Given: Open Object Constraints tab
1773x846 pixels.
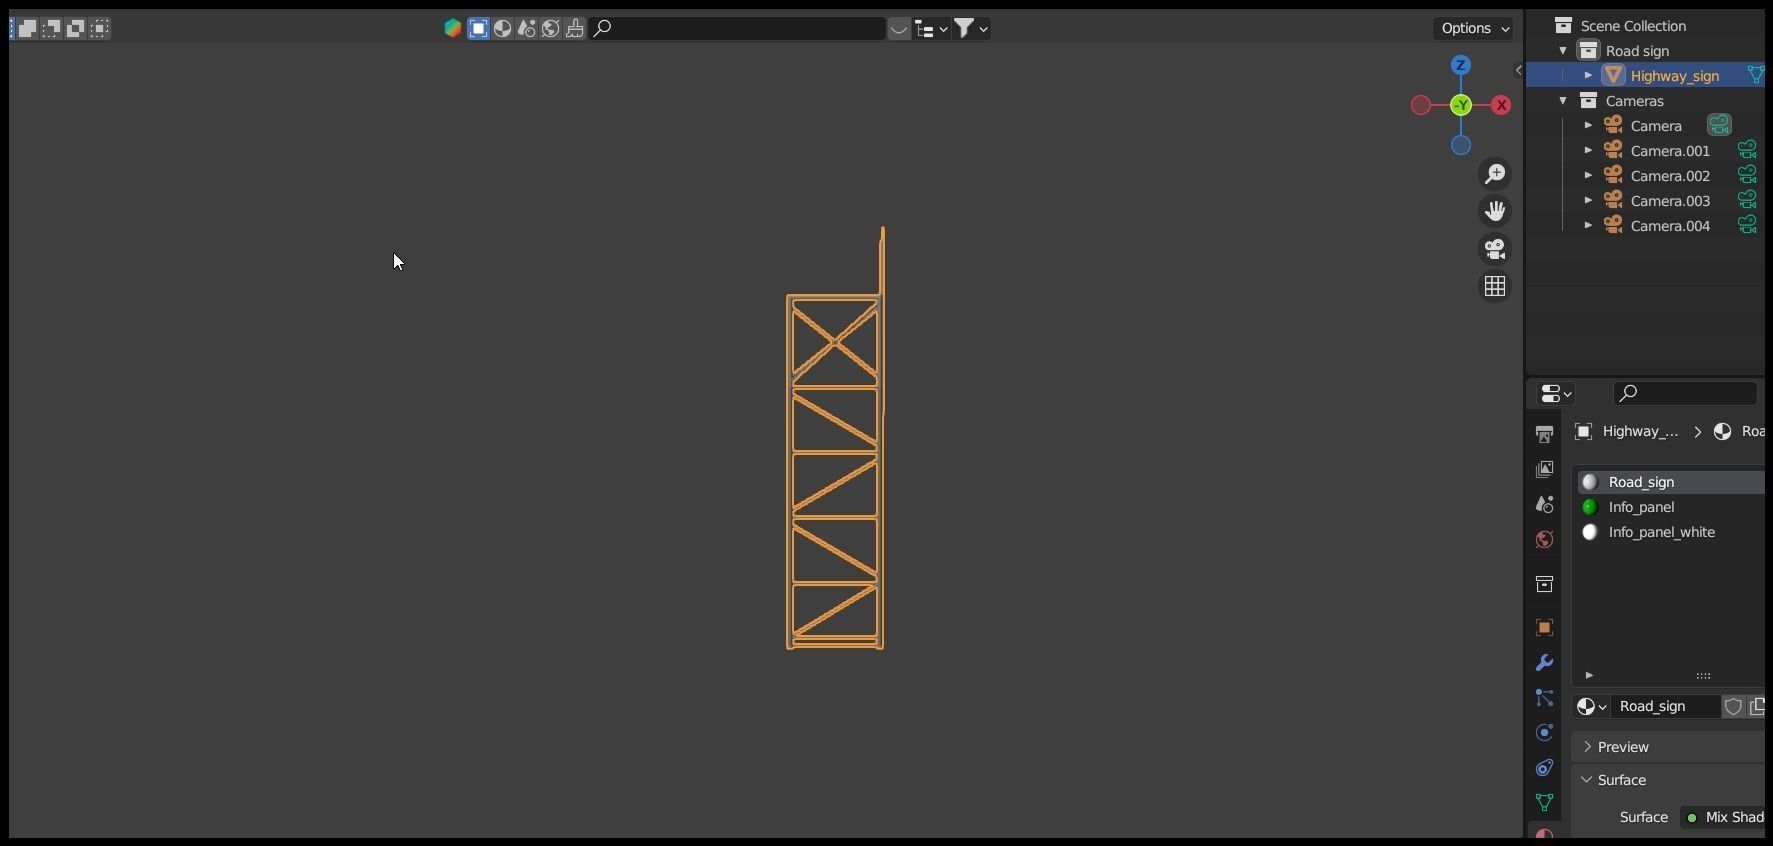Looking at the screenshot, I should 1545,768.
